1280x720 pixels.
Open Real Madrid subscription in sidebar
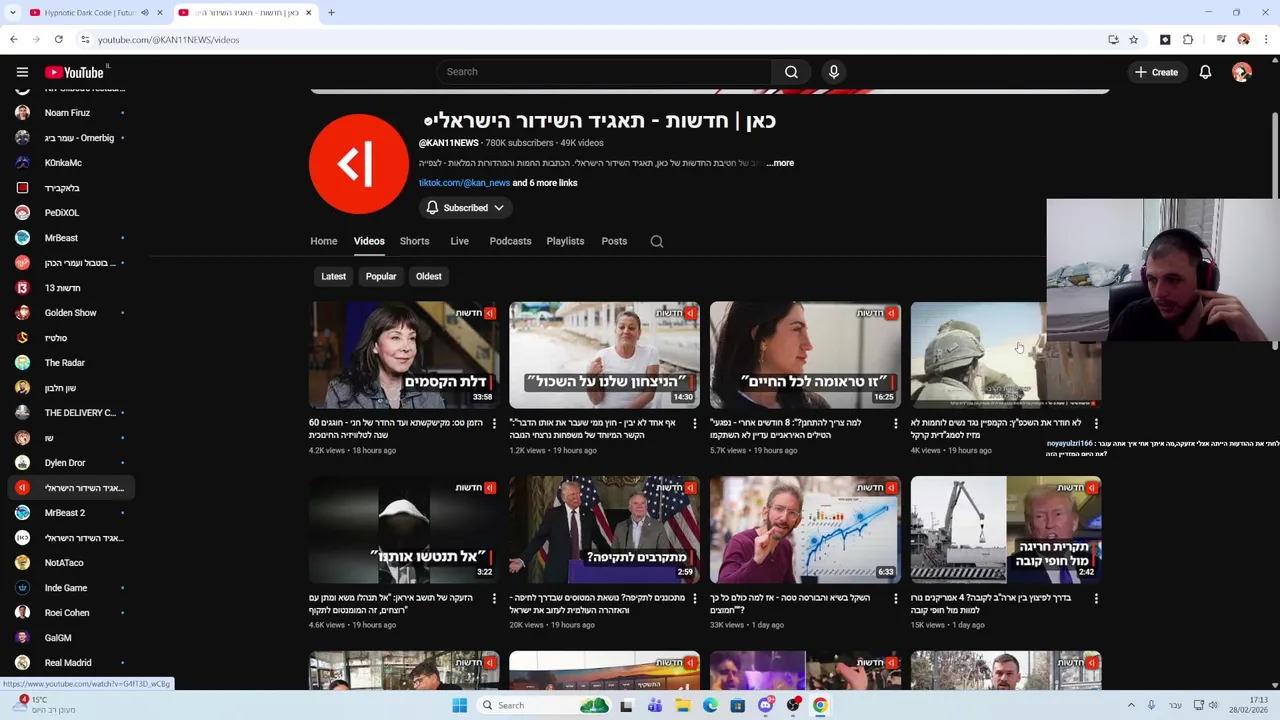(68, 663)
